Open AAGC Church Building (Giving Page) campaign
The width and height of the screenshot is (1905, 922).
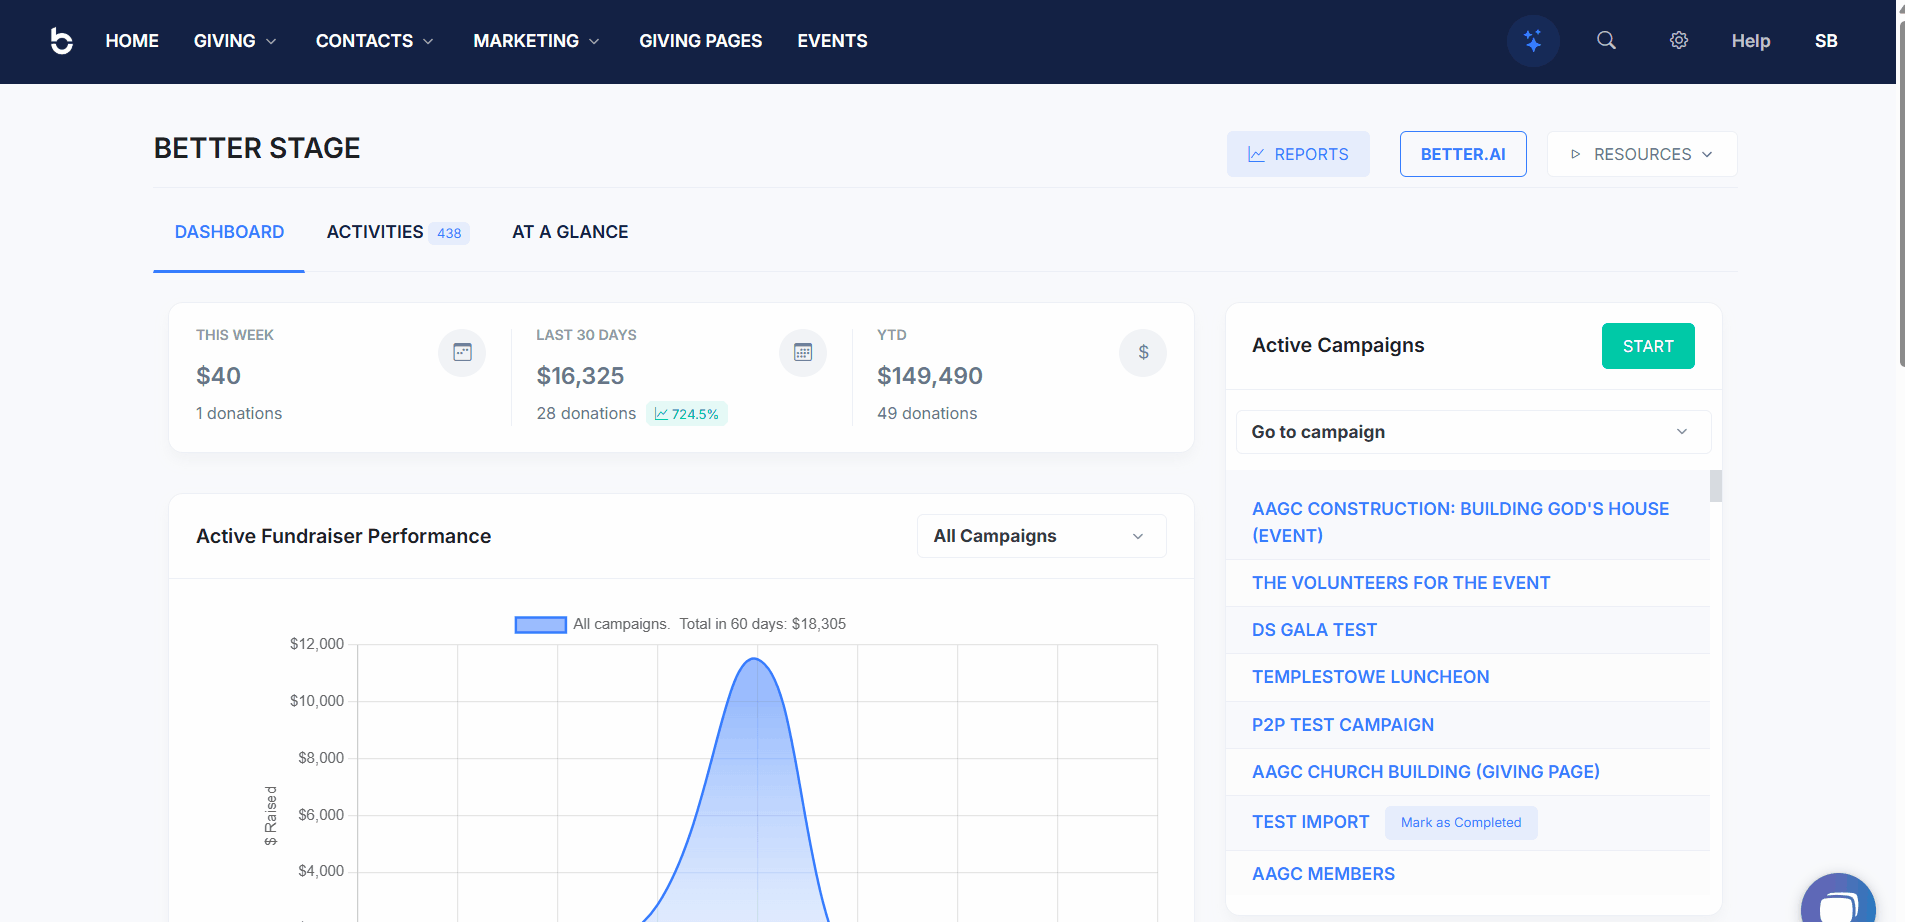click(1426, 772)
